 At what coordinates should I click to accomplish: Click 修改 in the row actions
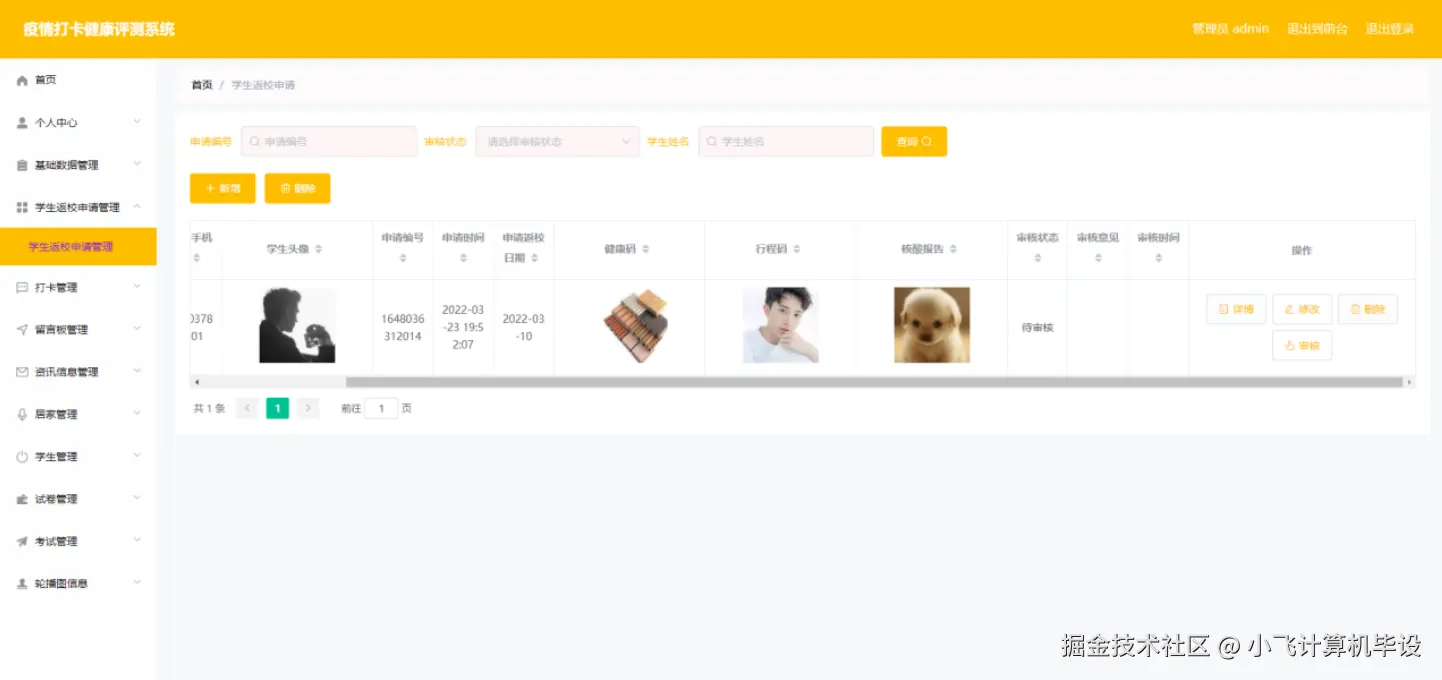click(1302, 309)
